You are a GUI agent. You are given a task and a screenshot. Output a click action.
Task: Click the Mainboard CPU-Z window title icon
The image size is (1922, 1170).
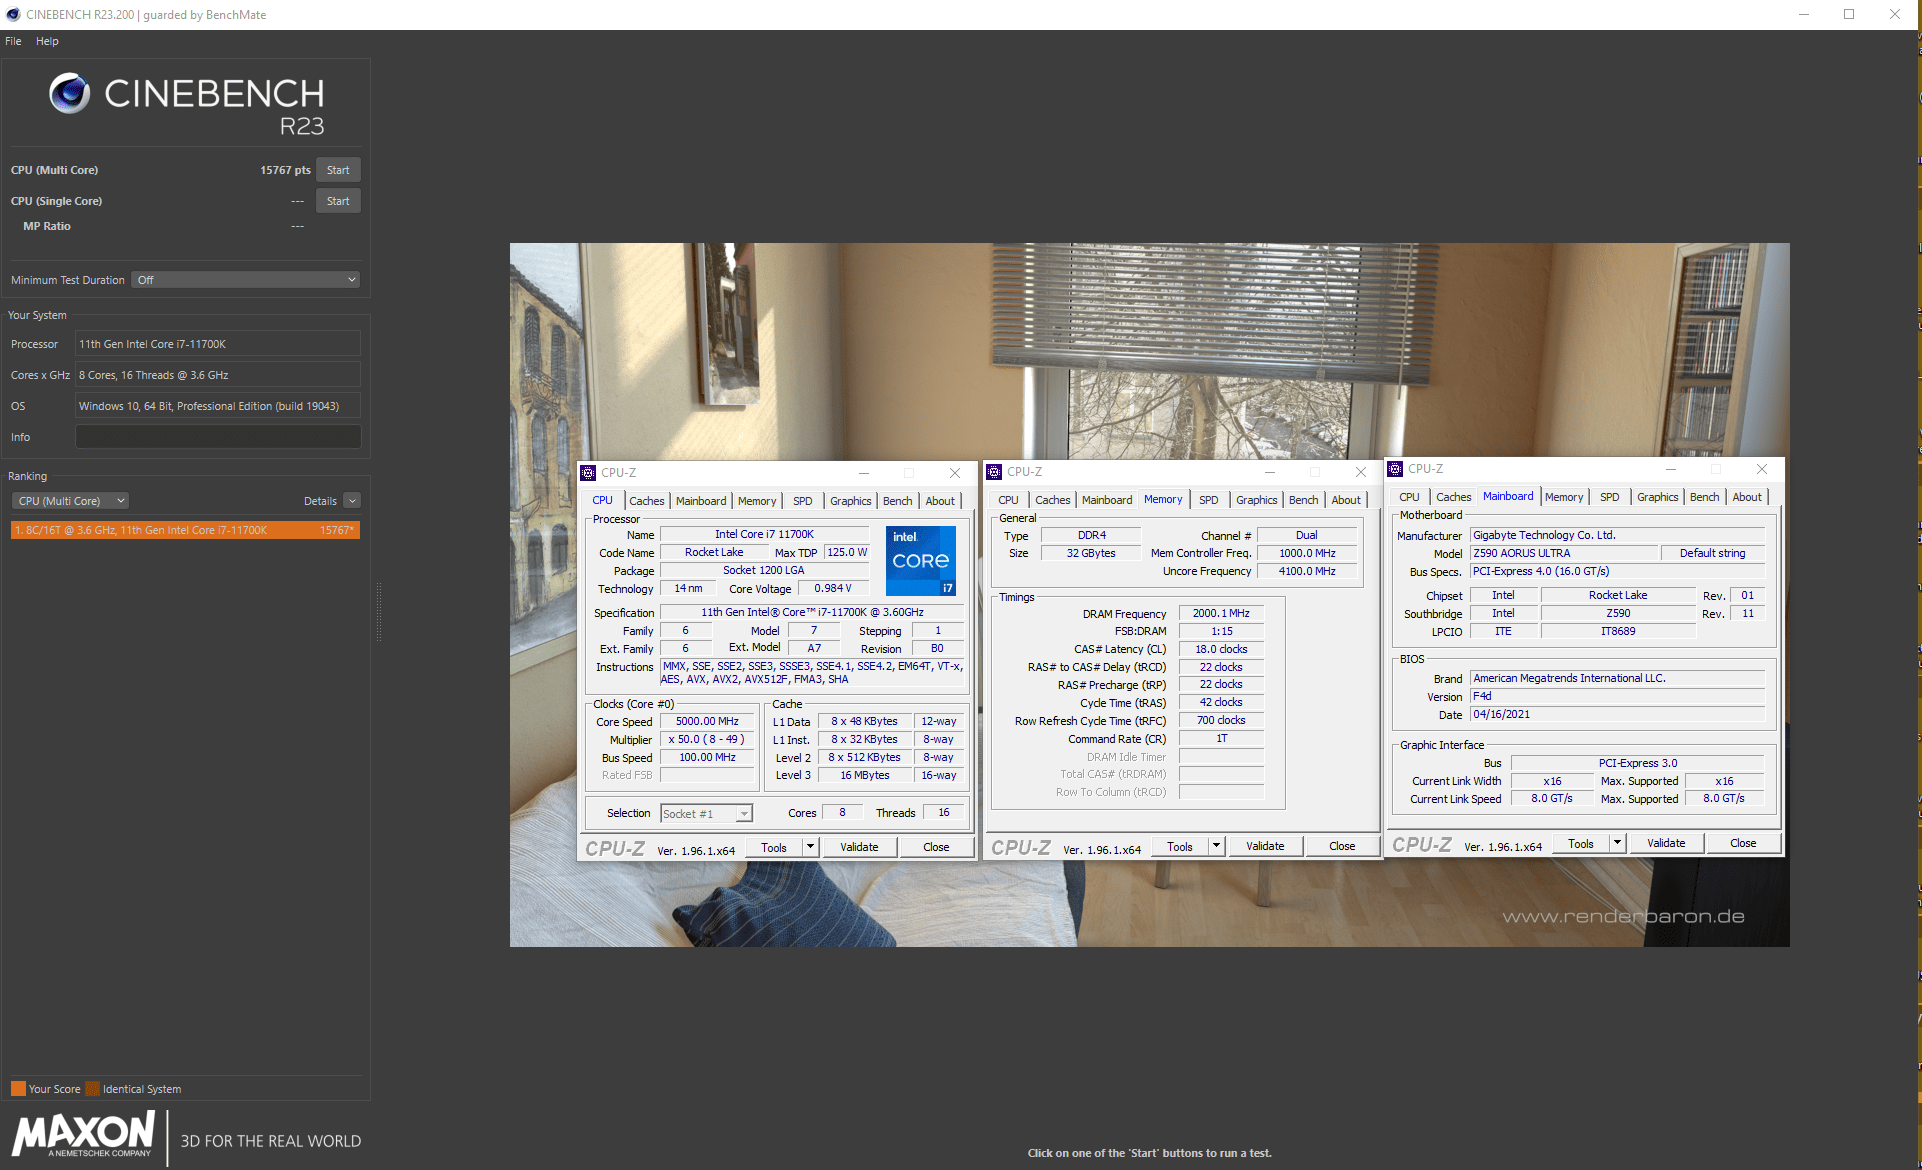[x=1395, y=469]
